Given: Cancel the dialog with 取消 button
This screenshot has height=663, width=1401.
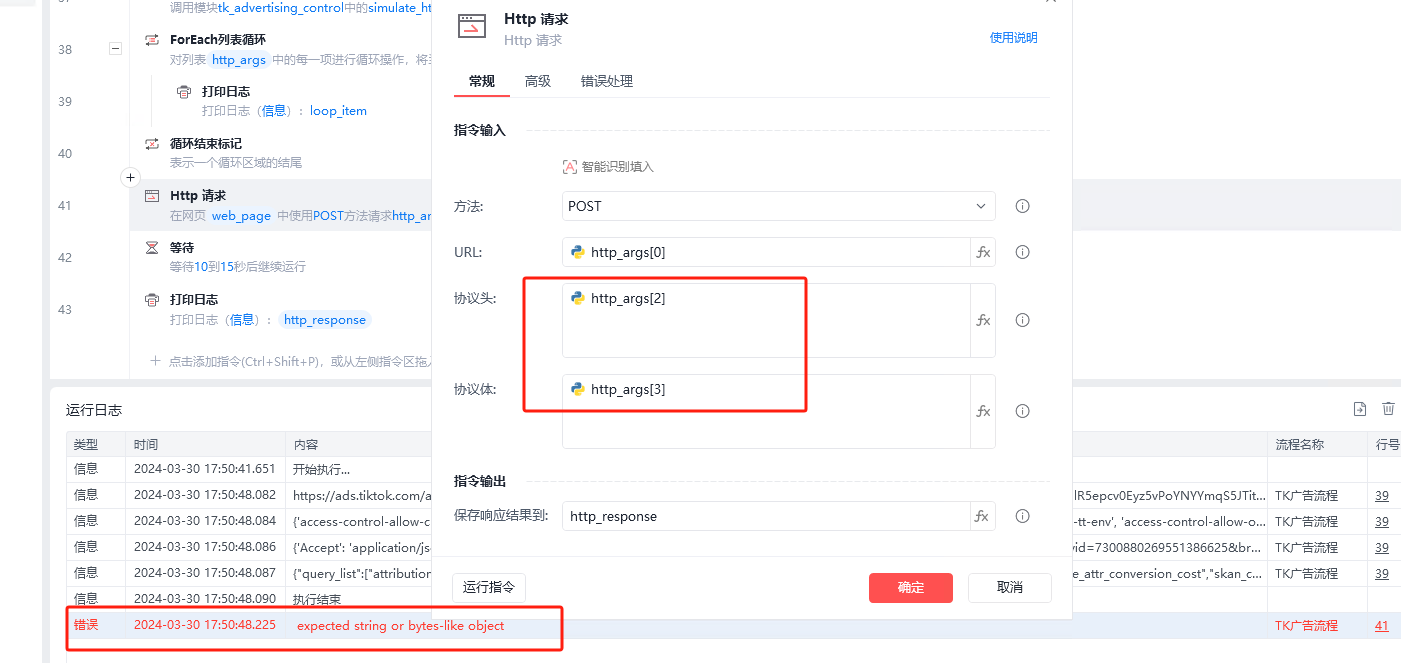Looking at the screenshot, I should pos(1010,587).
